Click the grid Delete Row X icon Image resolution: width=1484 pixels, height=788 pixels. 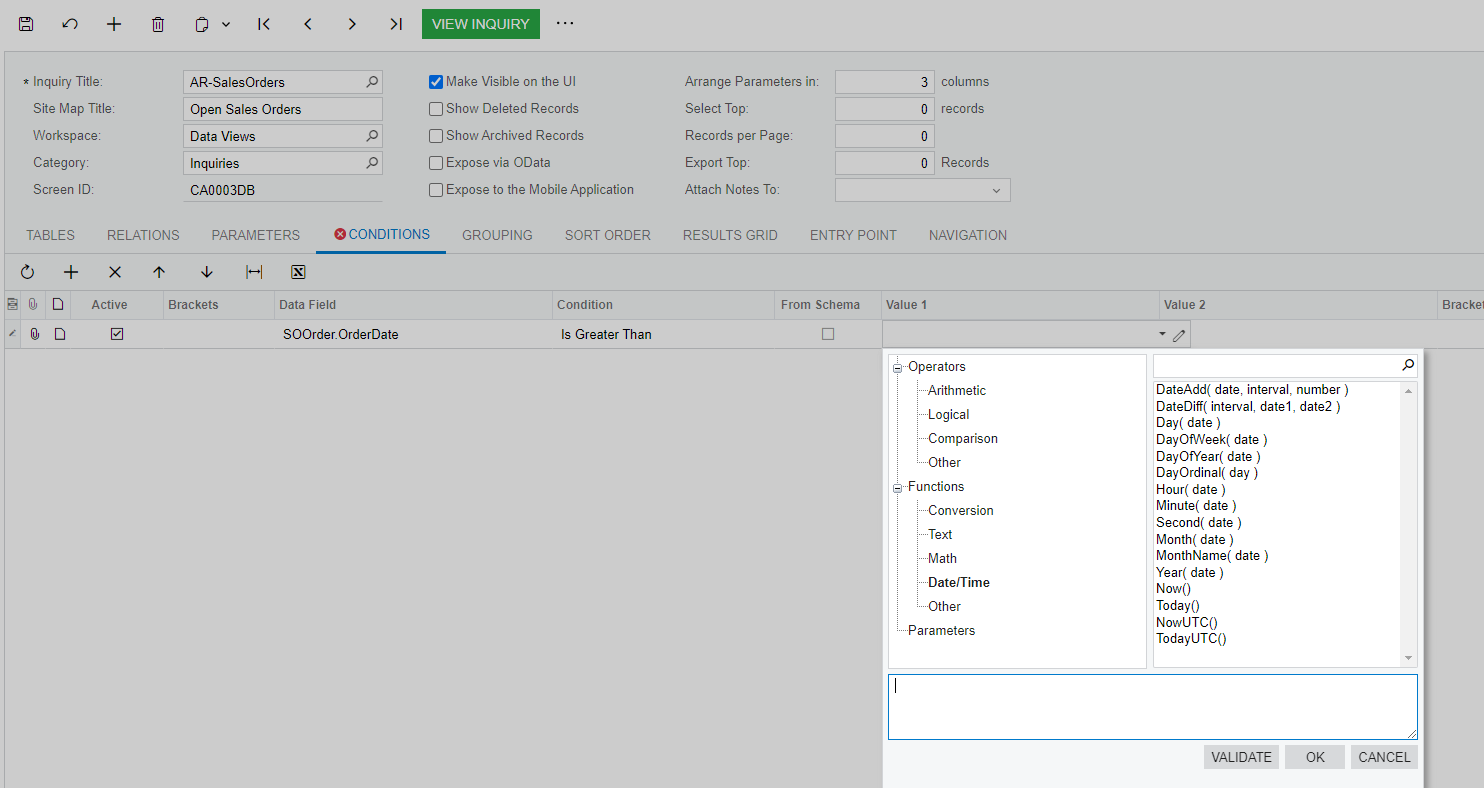[x=115, y=272]
